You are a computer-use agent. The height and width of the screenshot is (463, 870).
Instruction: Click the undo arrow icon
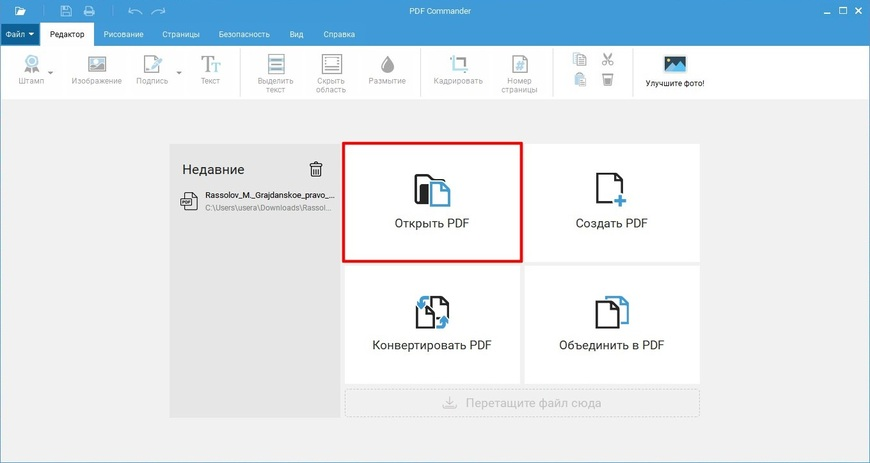click(x=135, y=11)
